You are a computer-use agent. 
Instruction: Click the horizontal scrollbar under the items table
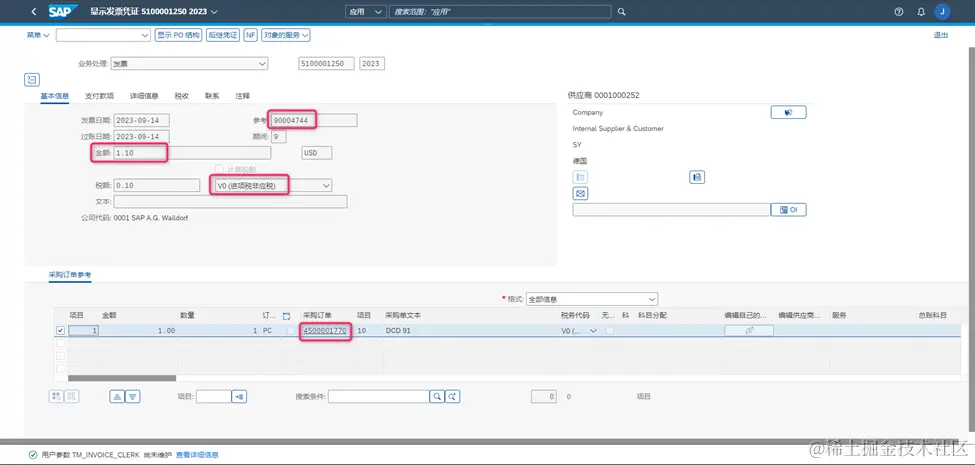click(122, 377)
